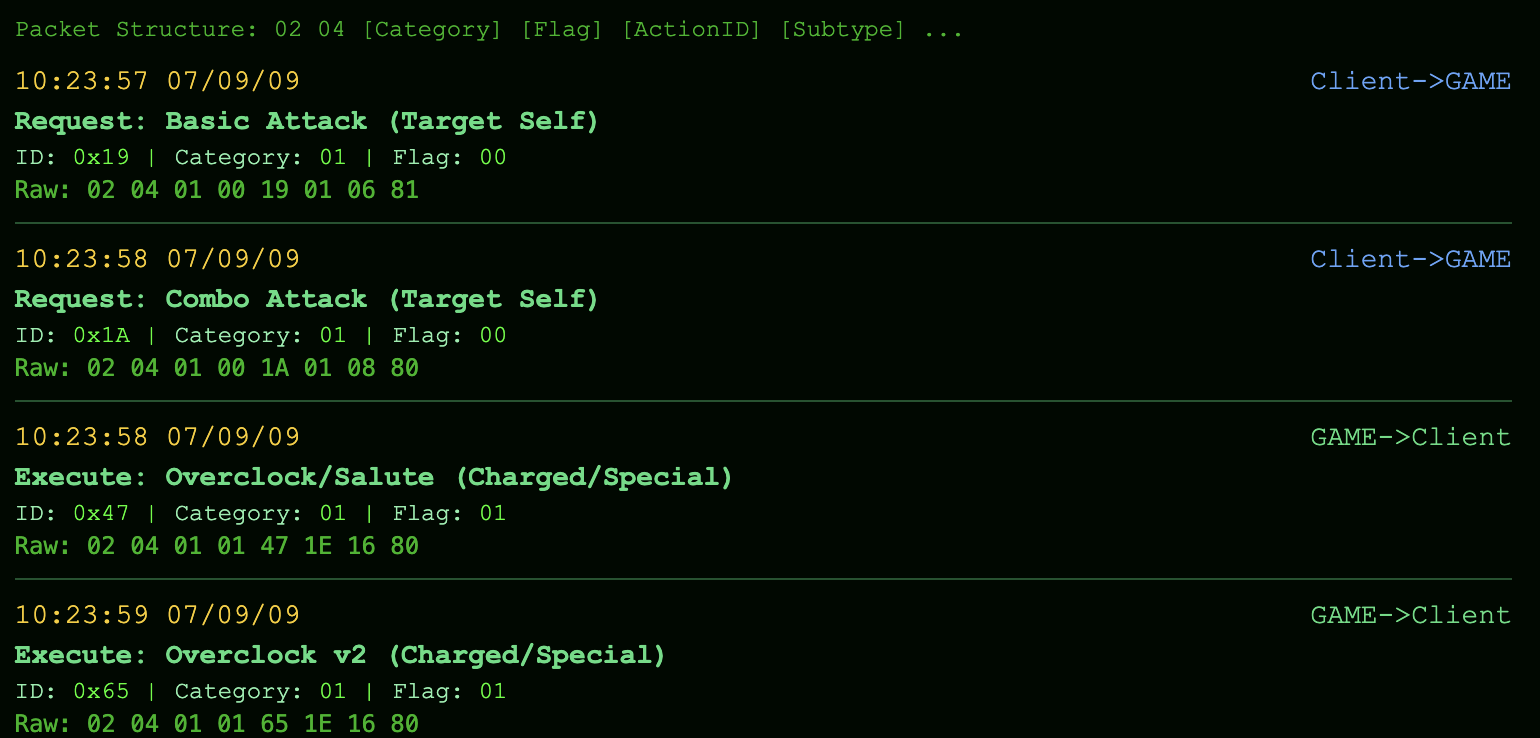This screenshot has height=738, width=1540.
Task: Click raw bytes line containing 47 1E
Action: (x=216, y=546)
